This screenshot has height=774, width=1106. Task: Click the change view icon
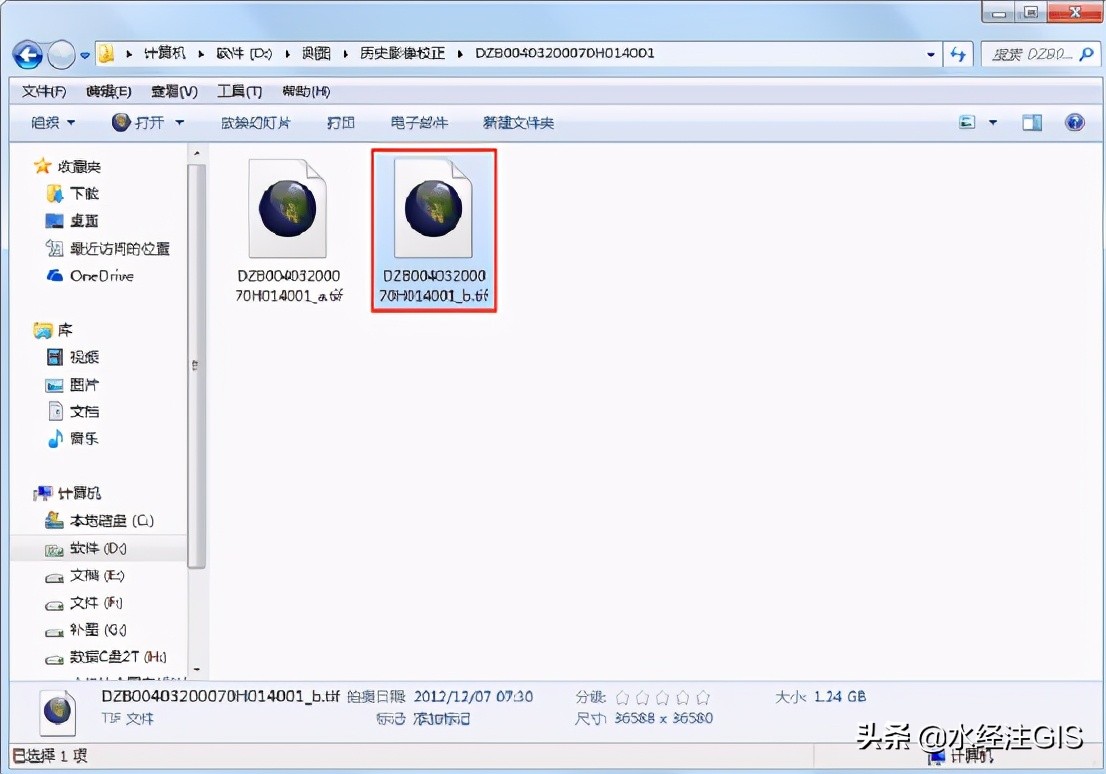click(967, 123)
